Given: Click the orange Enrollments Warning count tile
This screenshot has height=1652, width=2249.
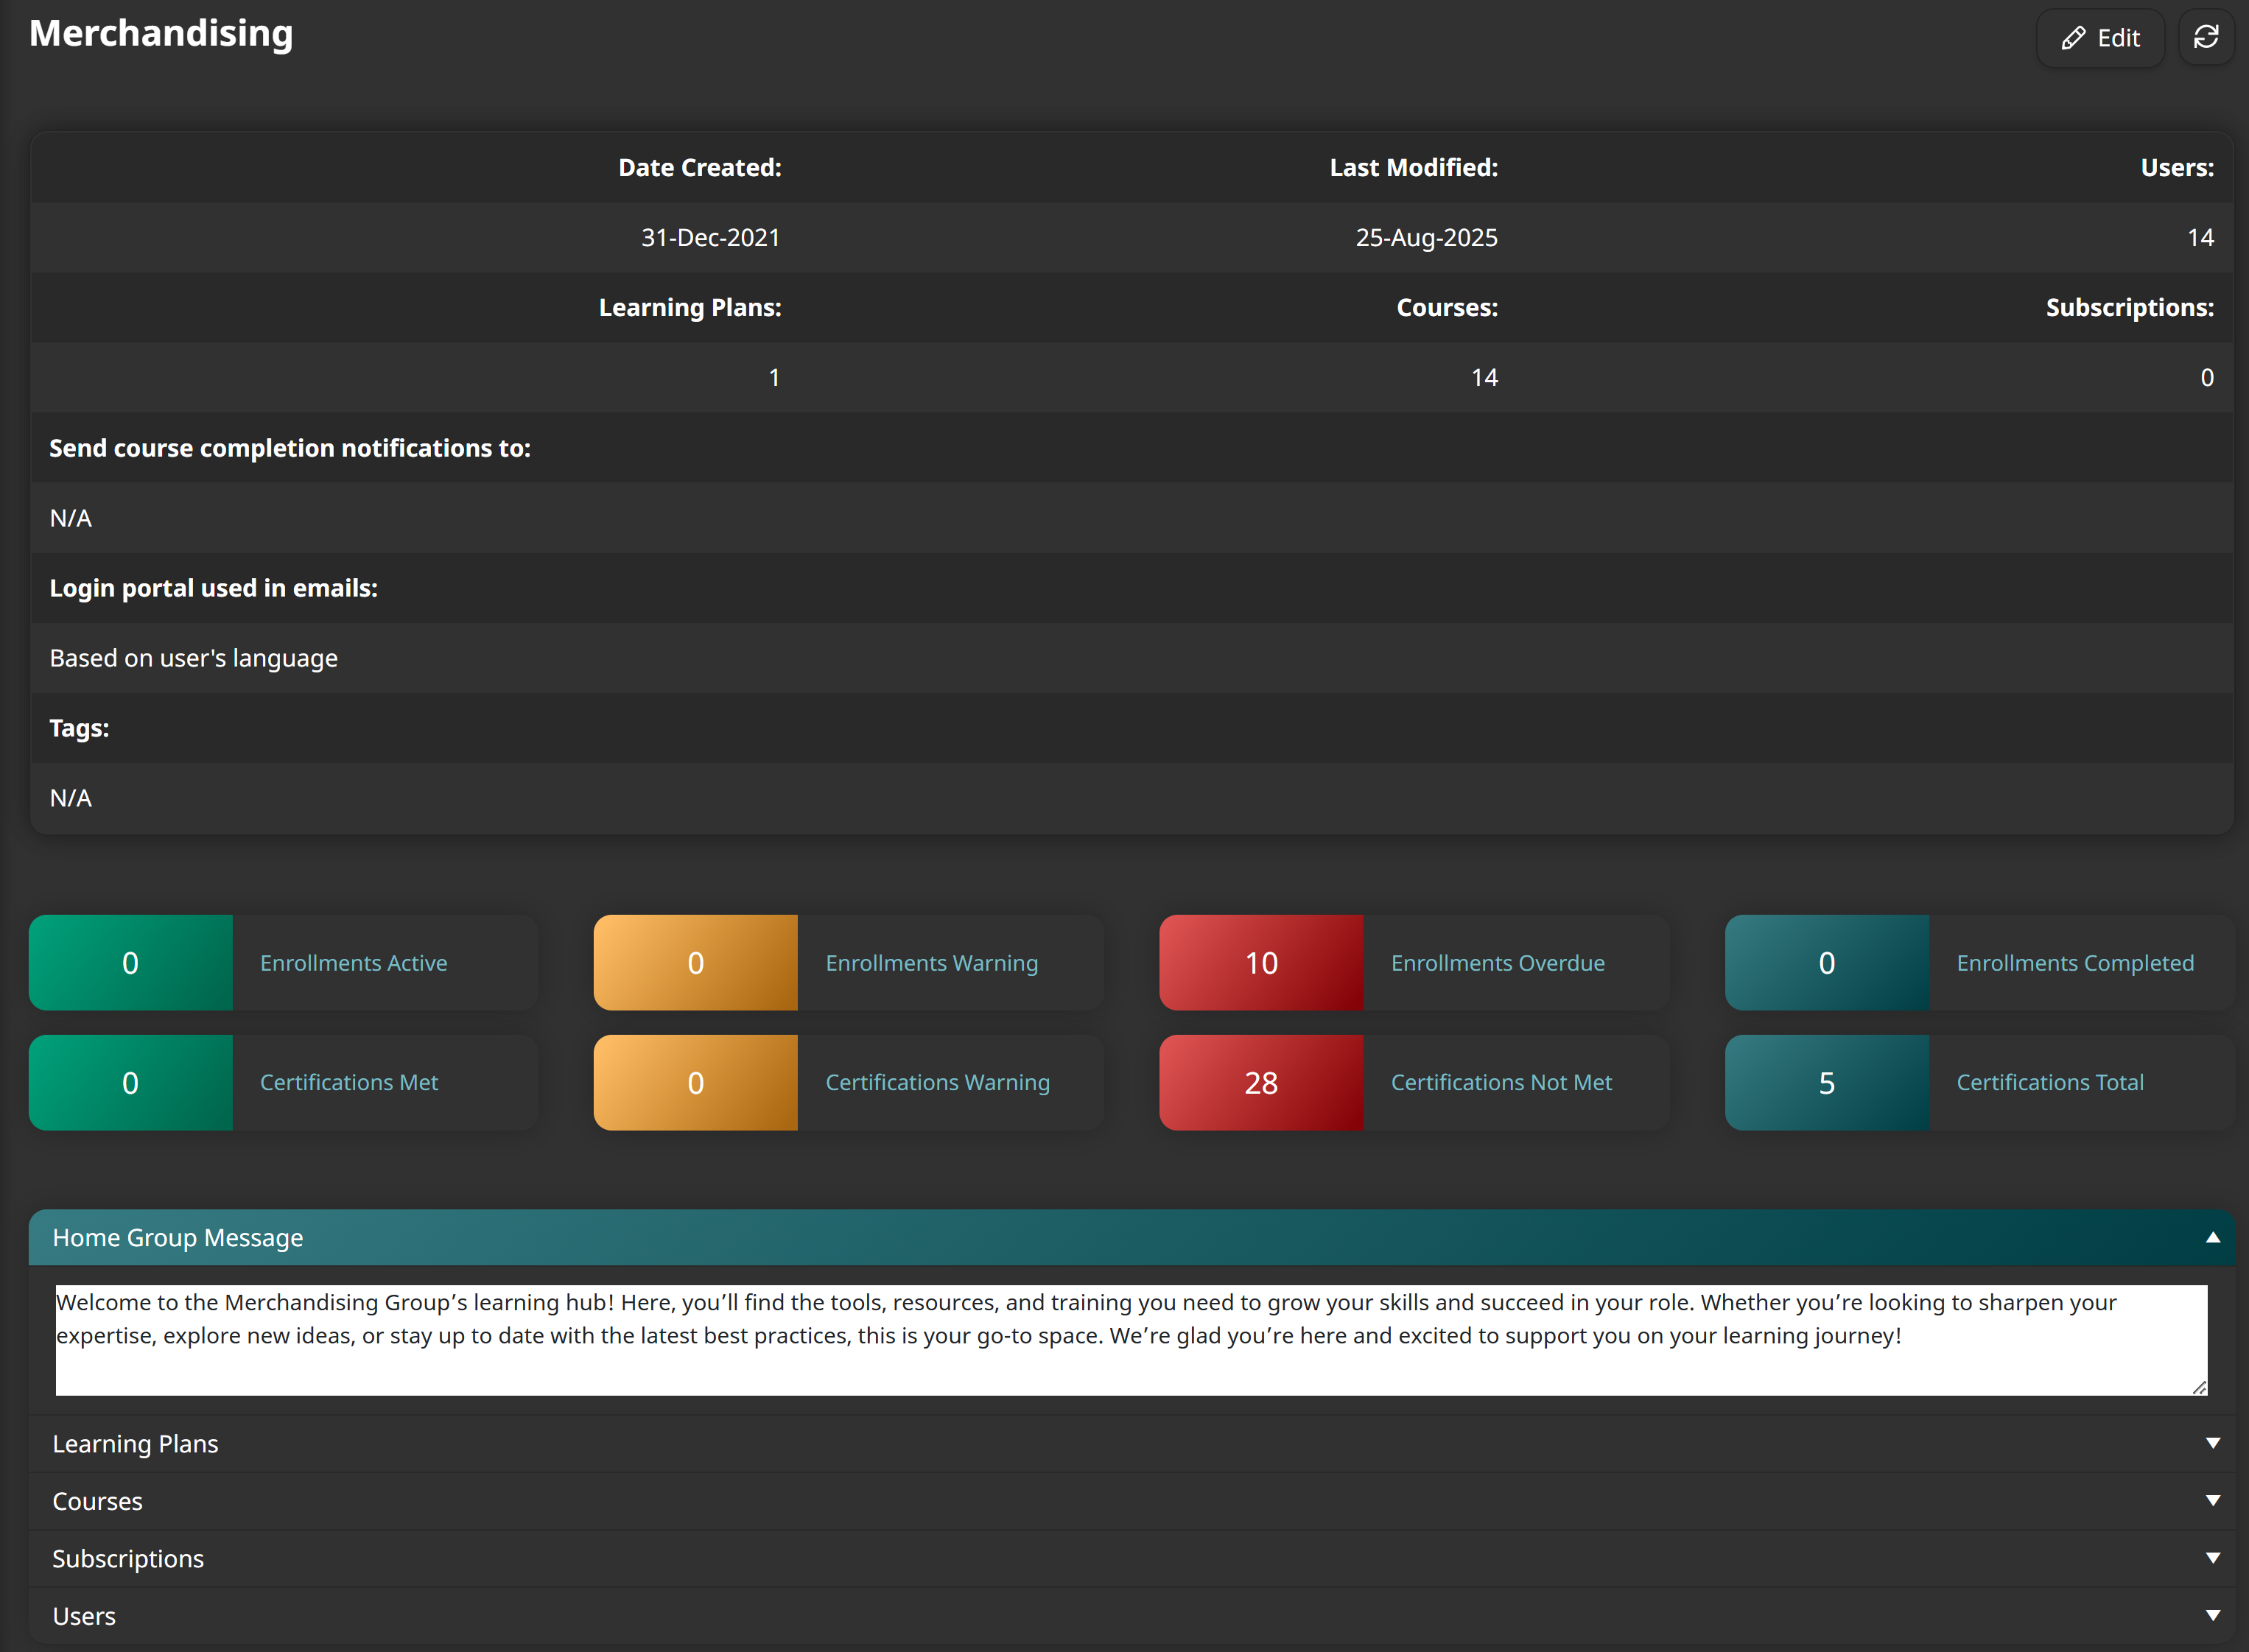Looking at the screenshot, I should [696, 963].
